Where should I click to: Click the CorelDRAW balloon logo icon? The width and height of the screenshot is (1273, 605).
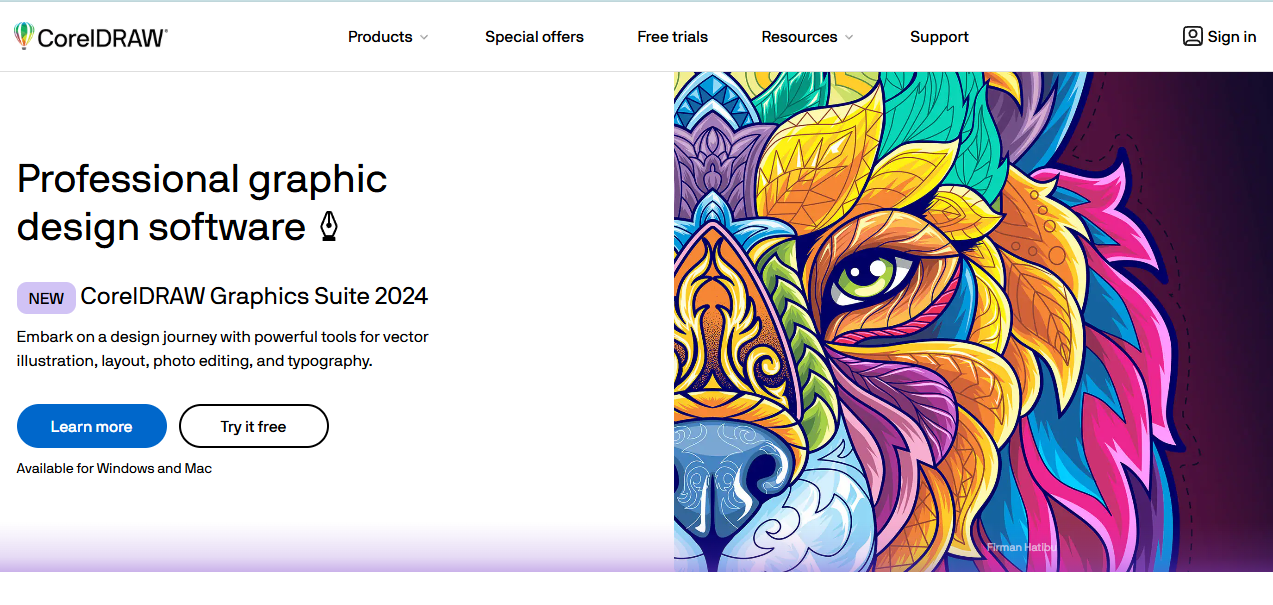(23, 36)
